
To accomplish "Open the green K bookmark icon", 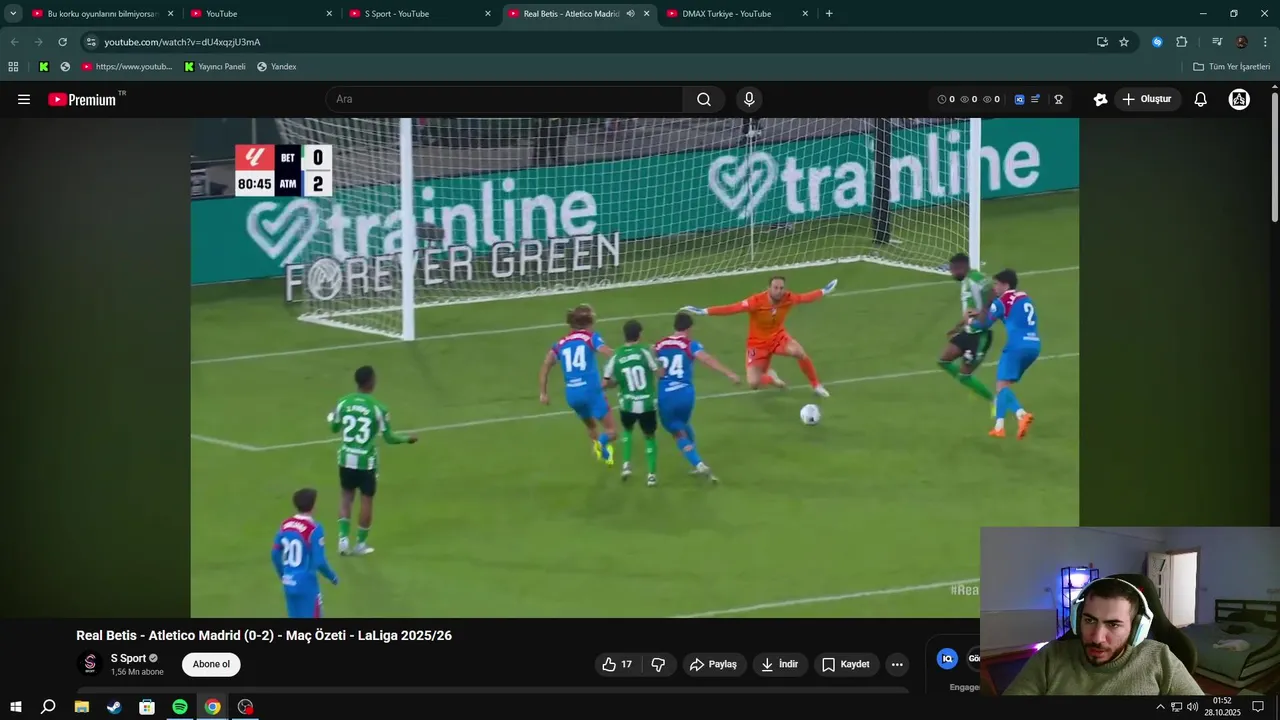I will click(x=44, y=67).
